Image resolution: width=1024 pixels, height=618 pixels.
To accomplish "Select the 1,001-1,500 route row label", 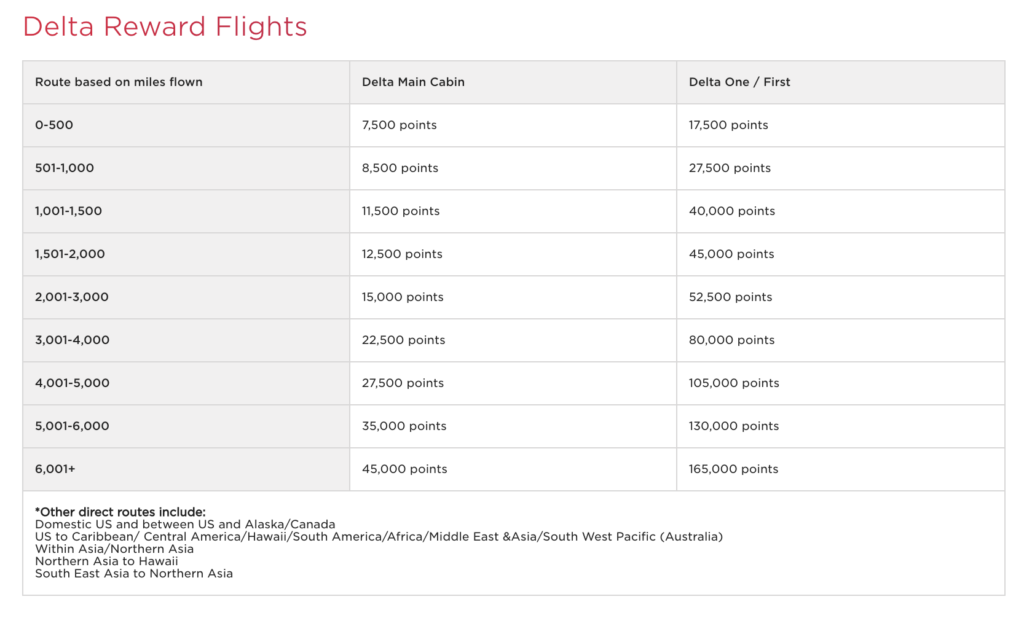I will click(x=69, y=211).
